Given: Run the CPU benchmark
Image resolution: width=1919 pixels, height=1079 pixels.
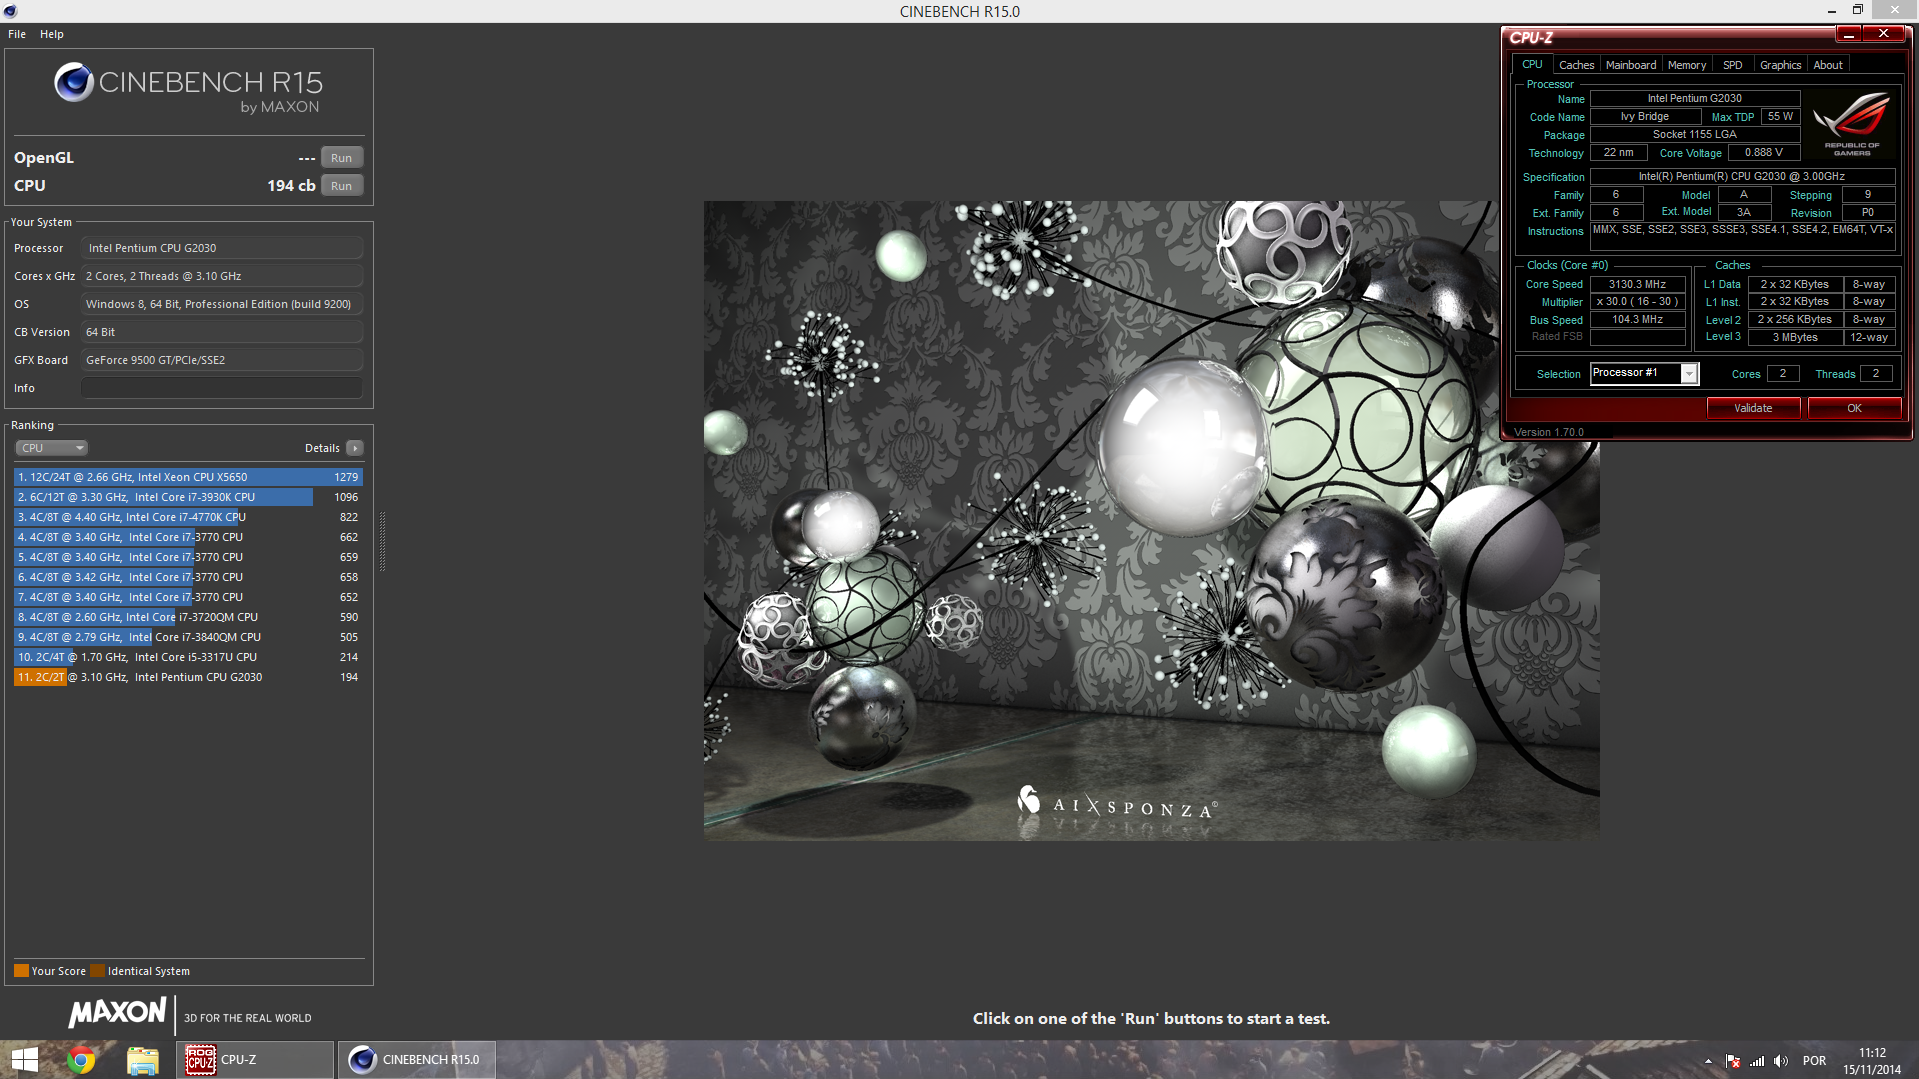Looking at the screenshot, I should 342,186.
